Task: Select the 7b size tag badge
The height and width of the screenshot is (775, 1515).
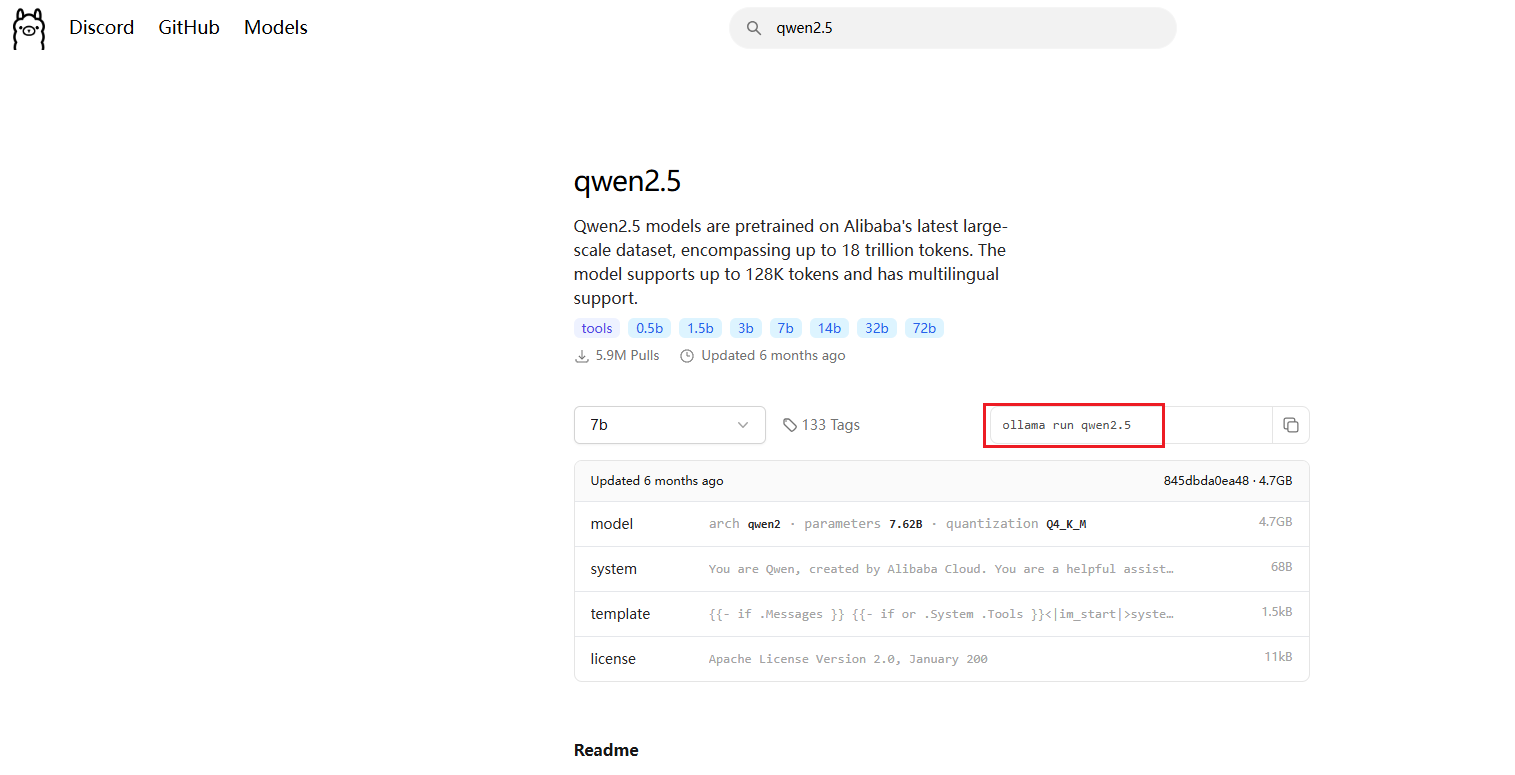Action: (786, 328)
